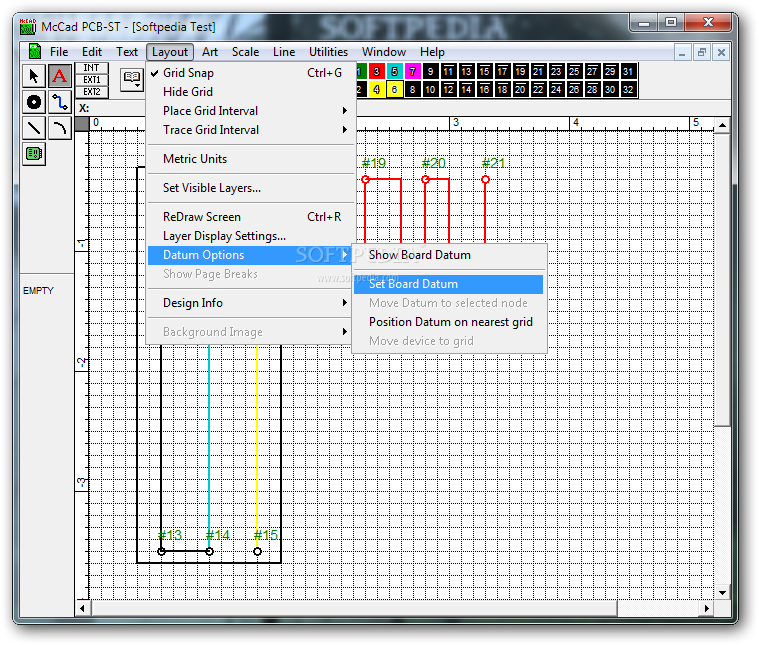
Task: Expand Place Grid Interval submenu
Action: pos(250,111)
